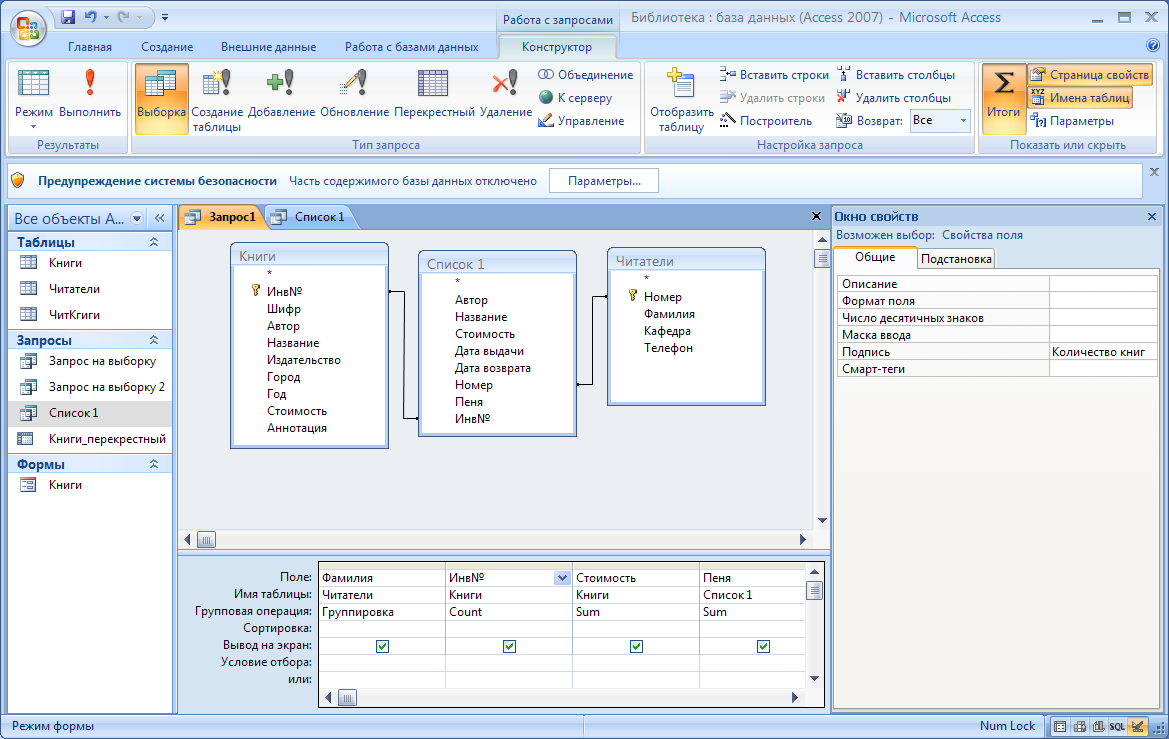Toggle Имена таблиц row display
This screenshot has width=1169, height=739.
click(x=1080, y=98)
